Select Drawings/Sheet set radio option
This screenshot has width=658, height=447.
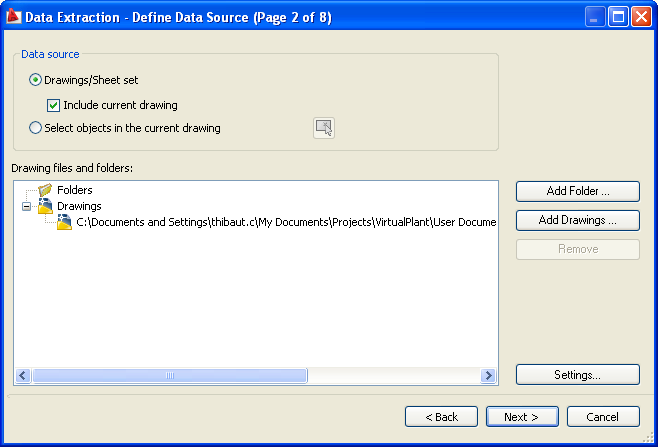click(x=35, y=80)
